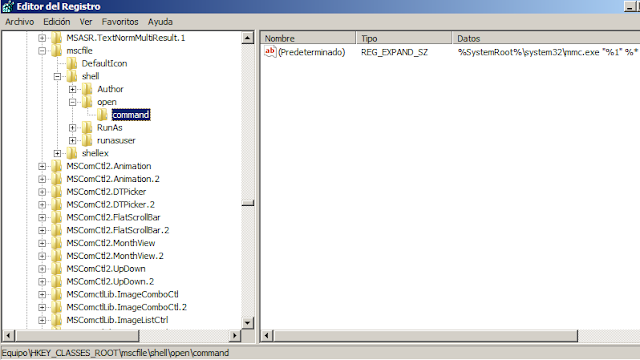Sort by the Nombre column header
This screenshot has width=640, height=360.
coord(308,38)
